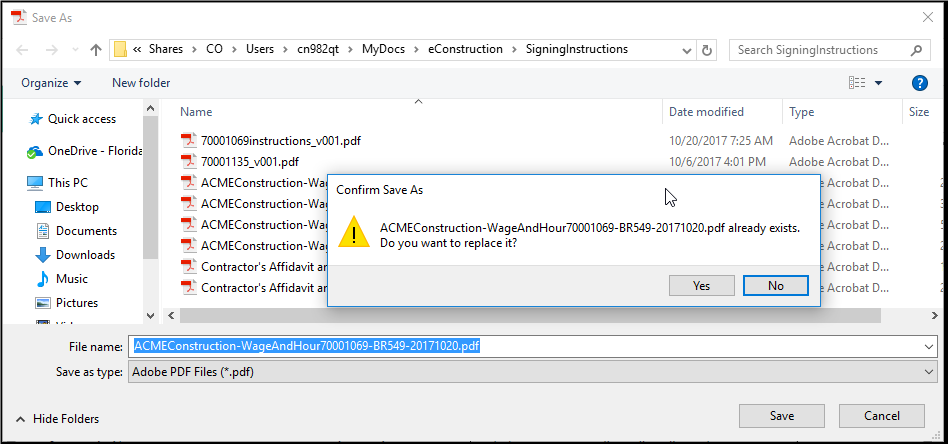Sort files by Date modified column
Image resolution: width=948 pixels, height=444 pixels.
pos(706,113)
